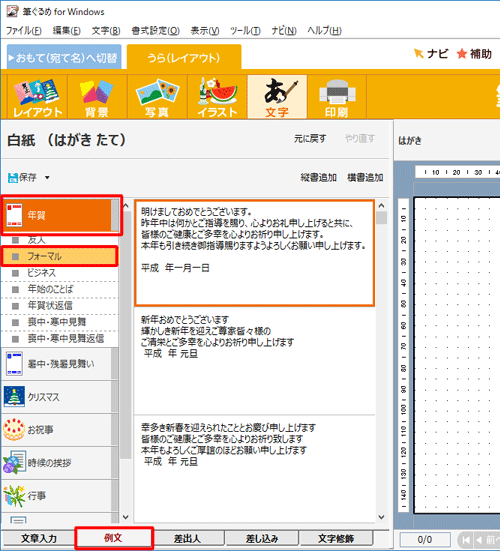Open the 編集(E) menu

click(x=66, y=31)
